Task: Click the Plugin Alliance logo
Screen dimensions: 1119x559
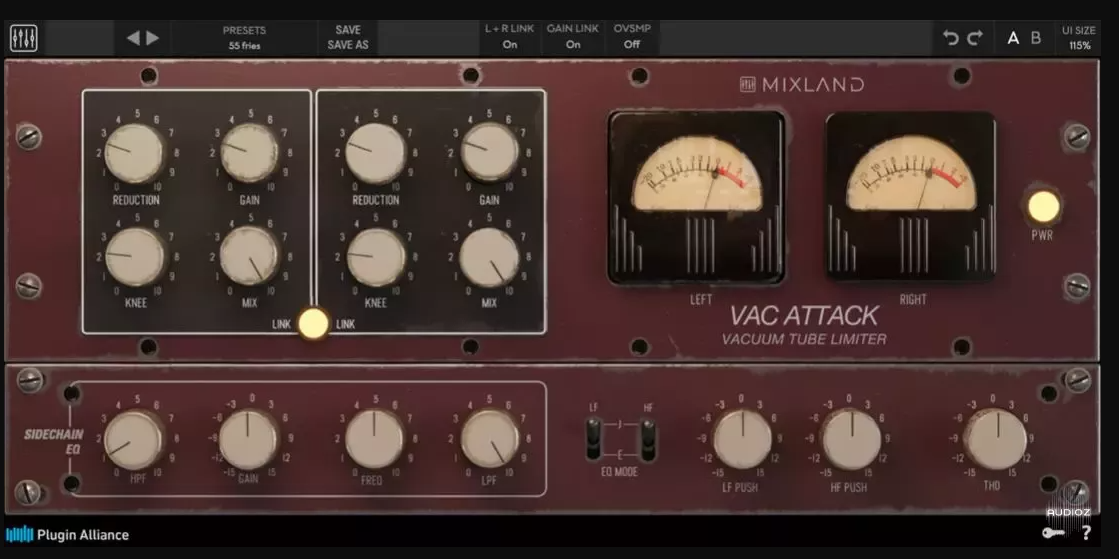Action: click(68, 535)
